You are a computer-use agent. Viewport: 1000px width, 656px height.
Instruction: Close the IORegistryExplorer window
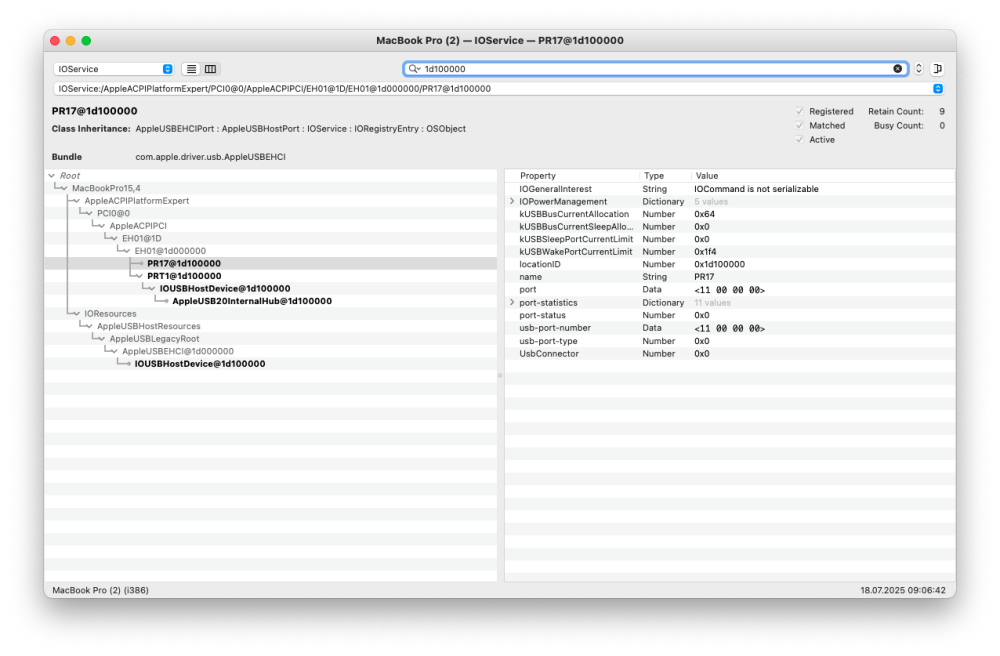55,41
